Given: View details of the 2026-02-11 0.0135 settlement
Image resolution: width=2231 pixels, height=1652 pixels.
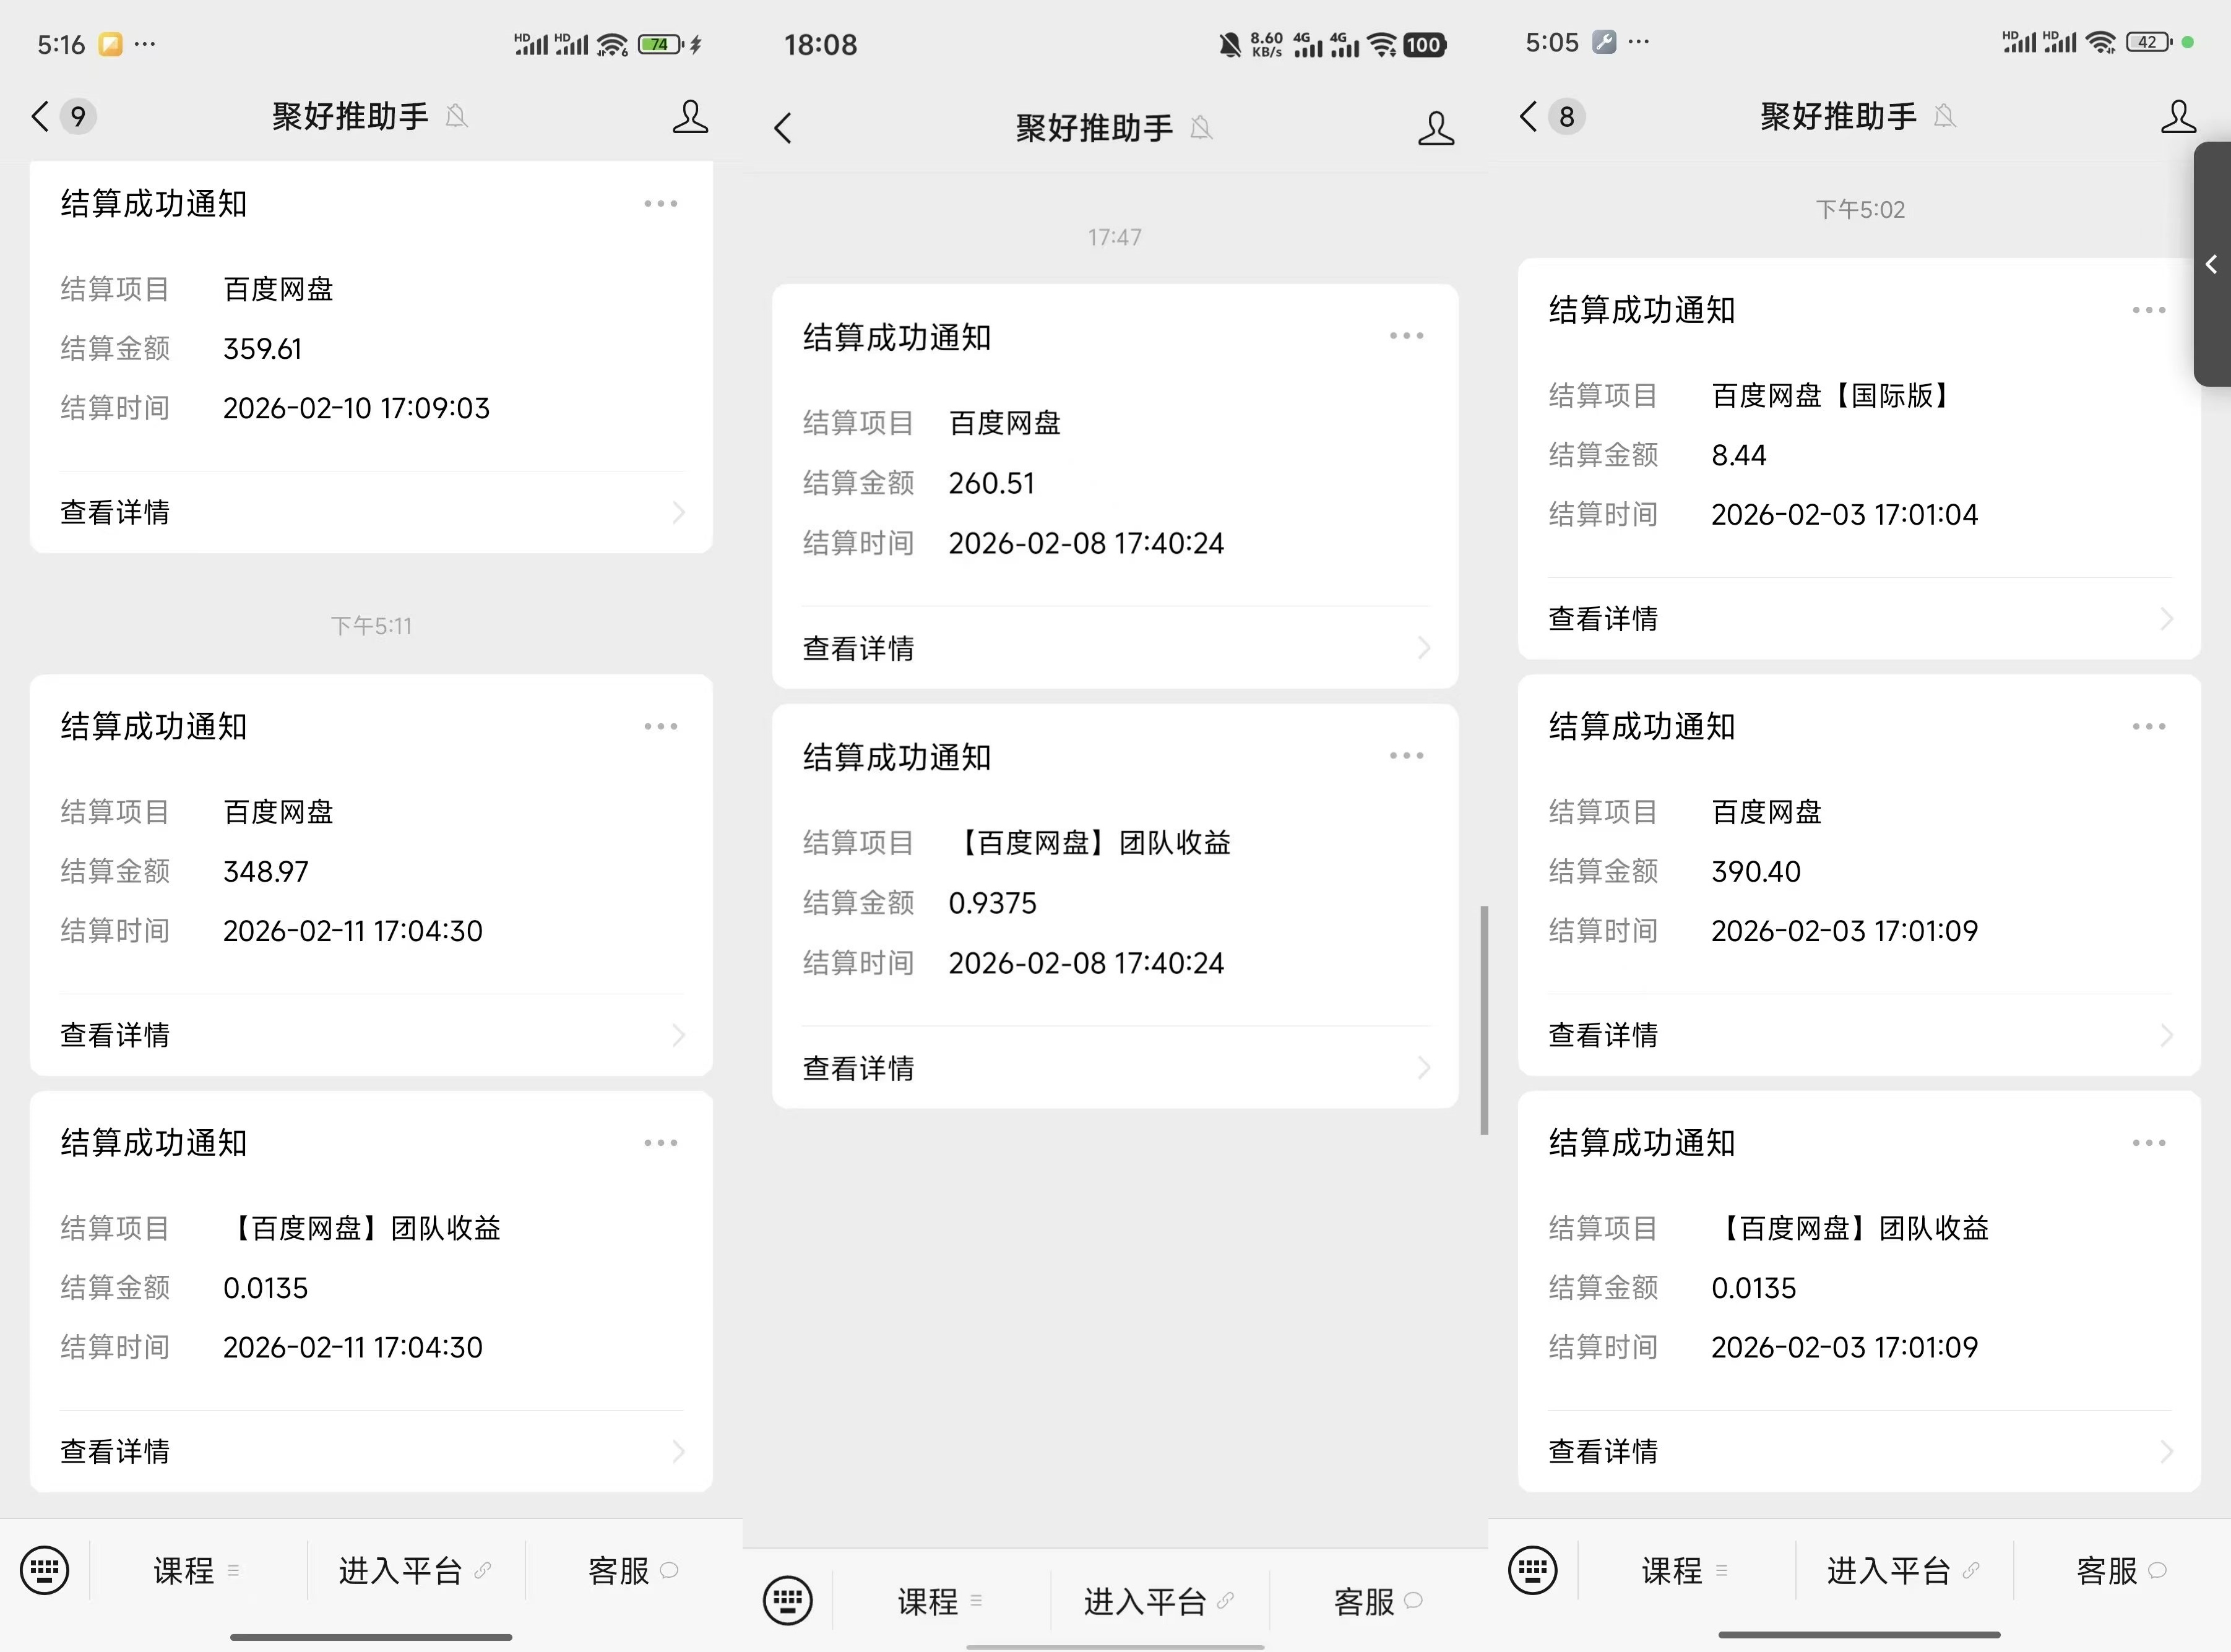Looking at the screenshot, I should point(372,1451).
